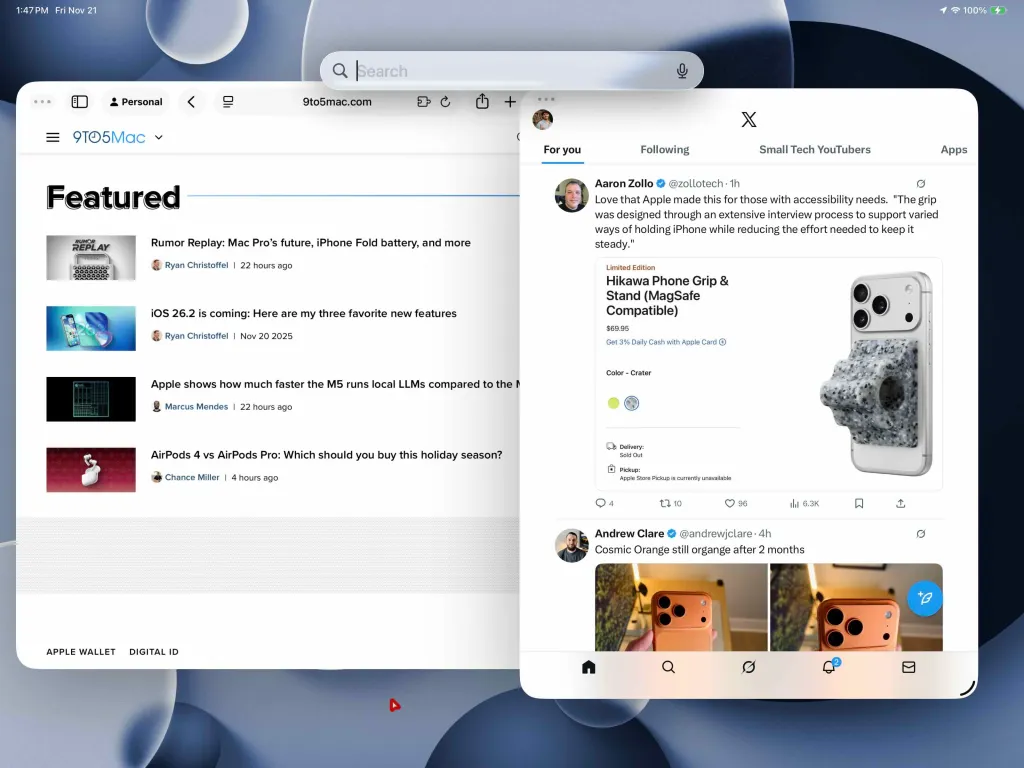Reload the 9to5mac.com page

(446, 102)
